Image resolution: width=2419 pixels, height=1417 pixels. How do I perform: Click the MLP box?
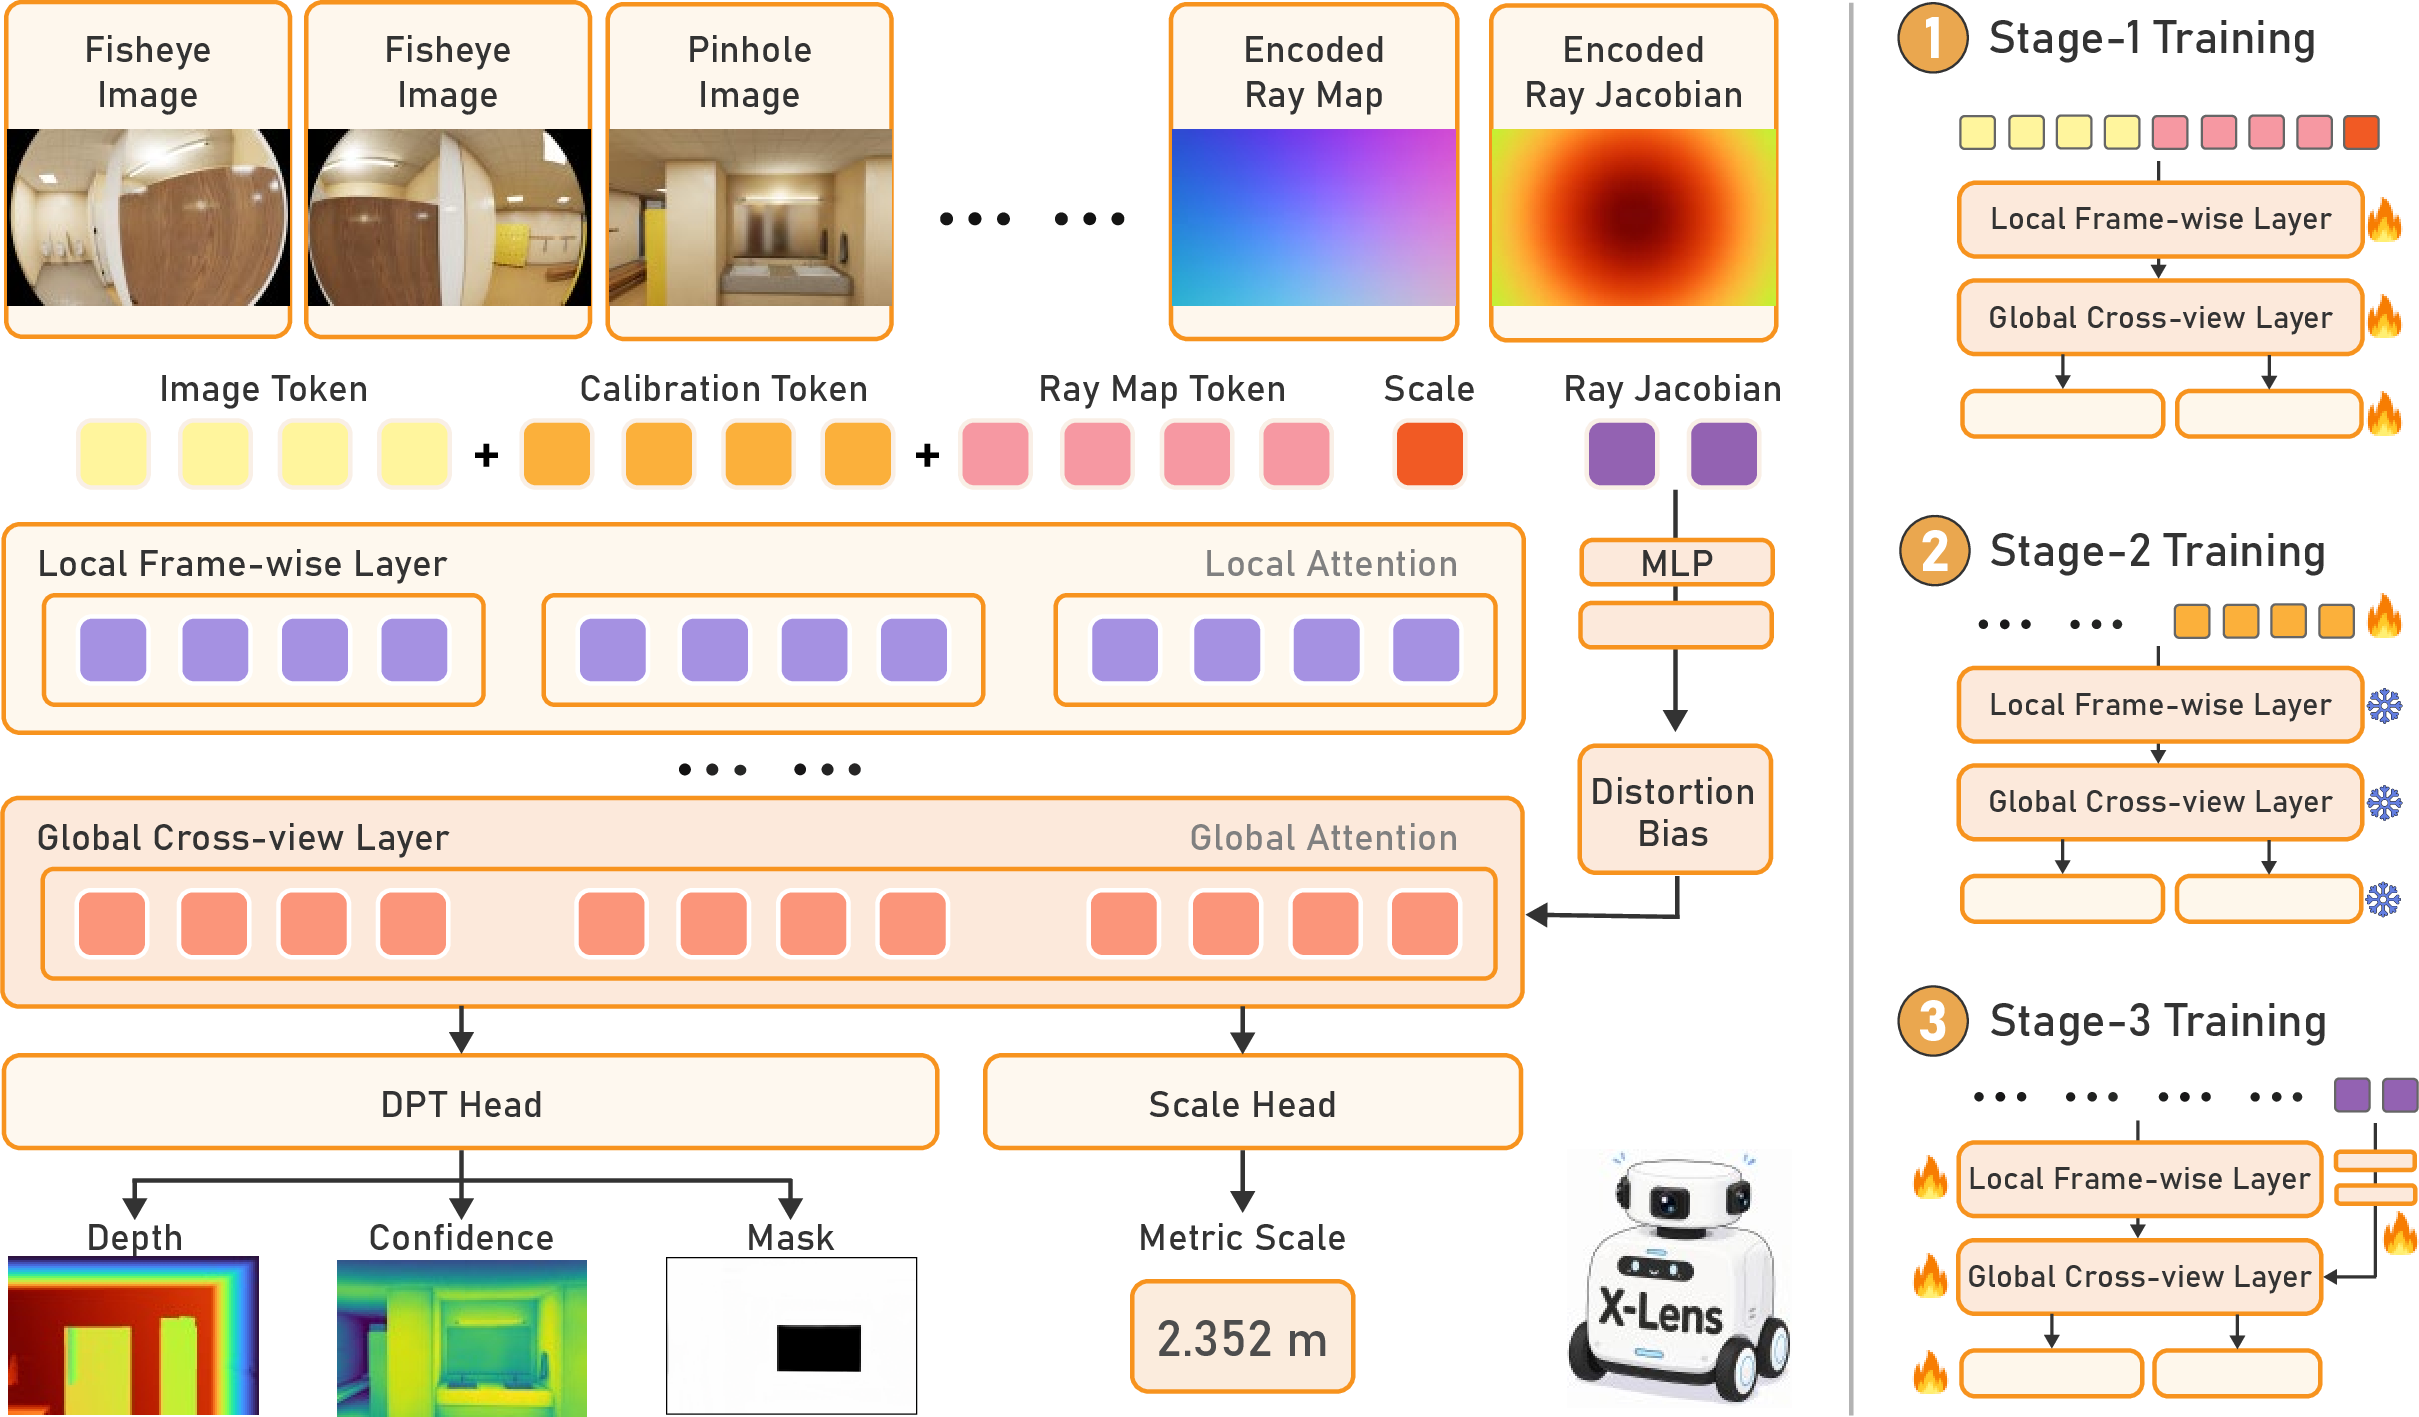point(1676,563)
